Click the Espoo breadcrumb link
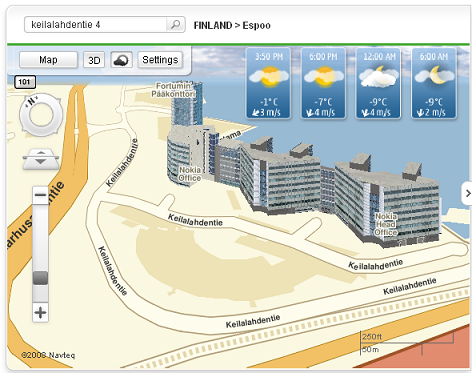 tap(256, 25)
